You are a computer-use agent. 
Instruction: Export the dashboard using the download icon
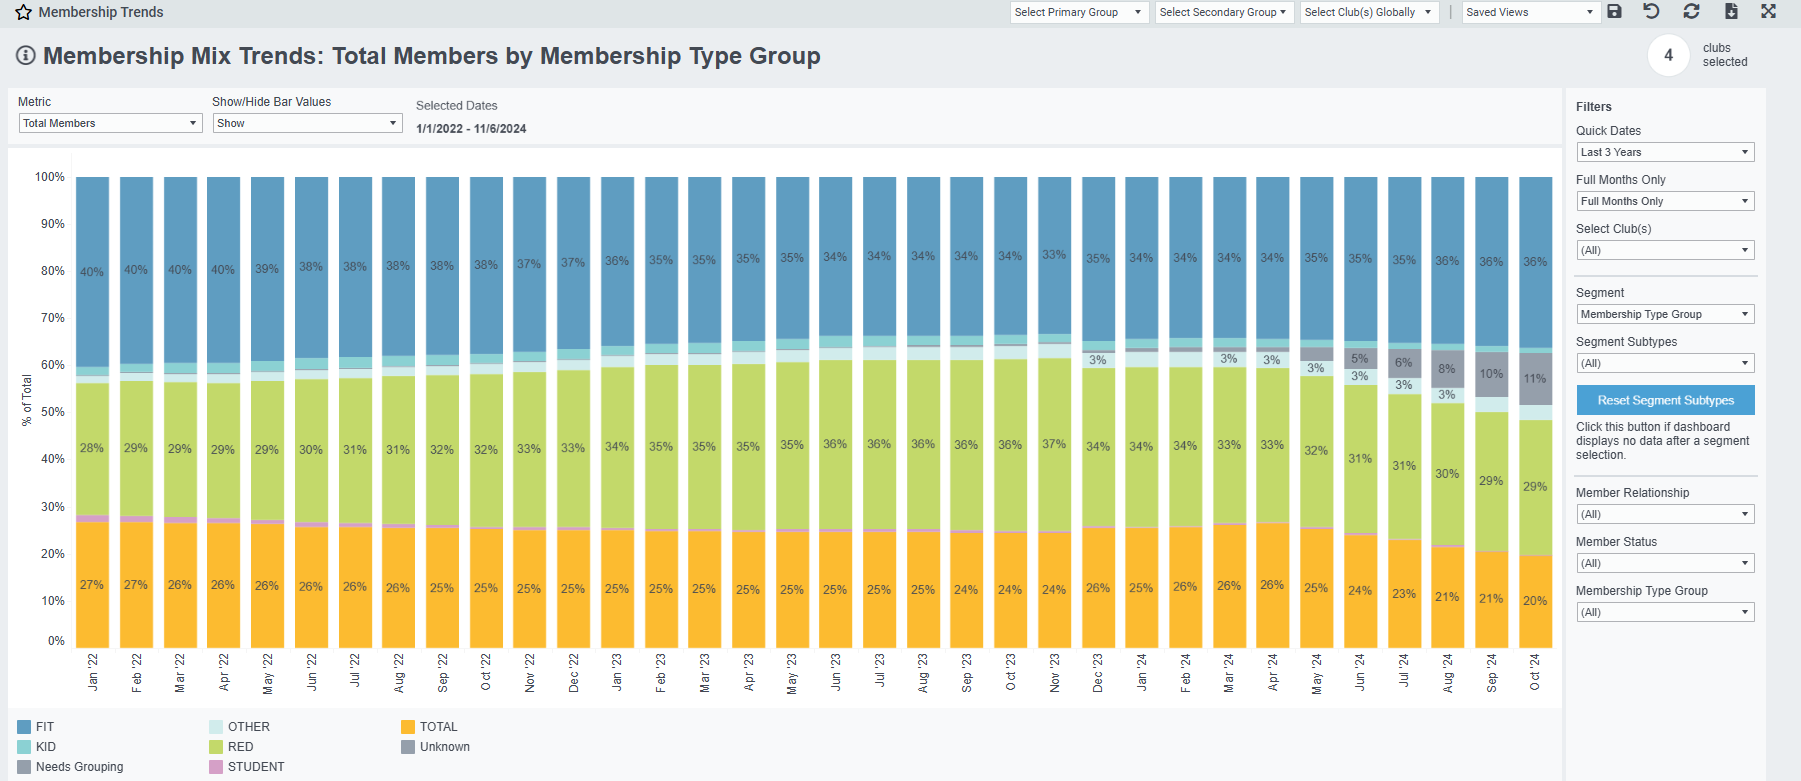[x=1730, y=12]
